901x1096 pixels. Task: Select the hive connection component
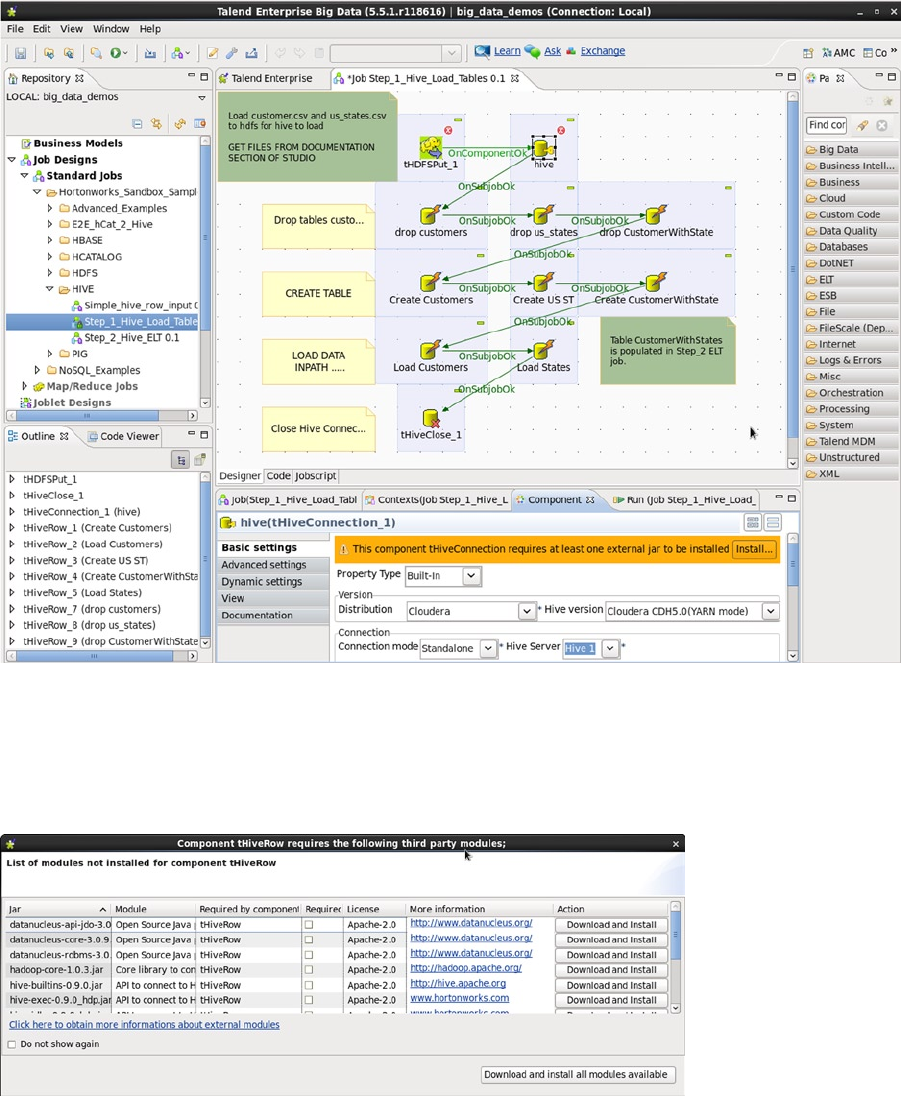[542, 148]
